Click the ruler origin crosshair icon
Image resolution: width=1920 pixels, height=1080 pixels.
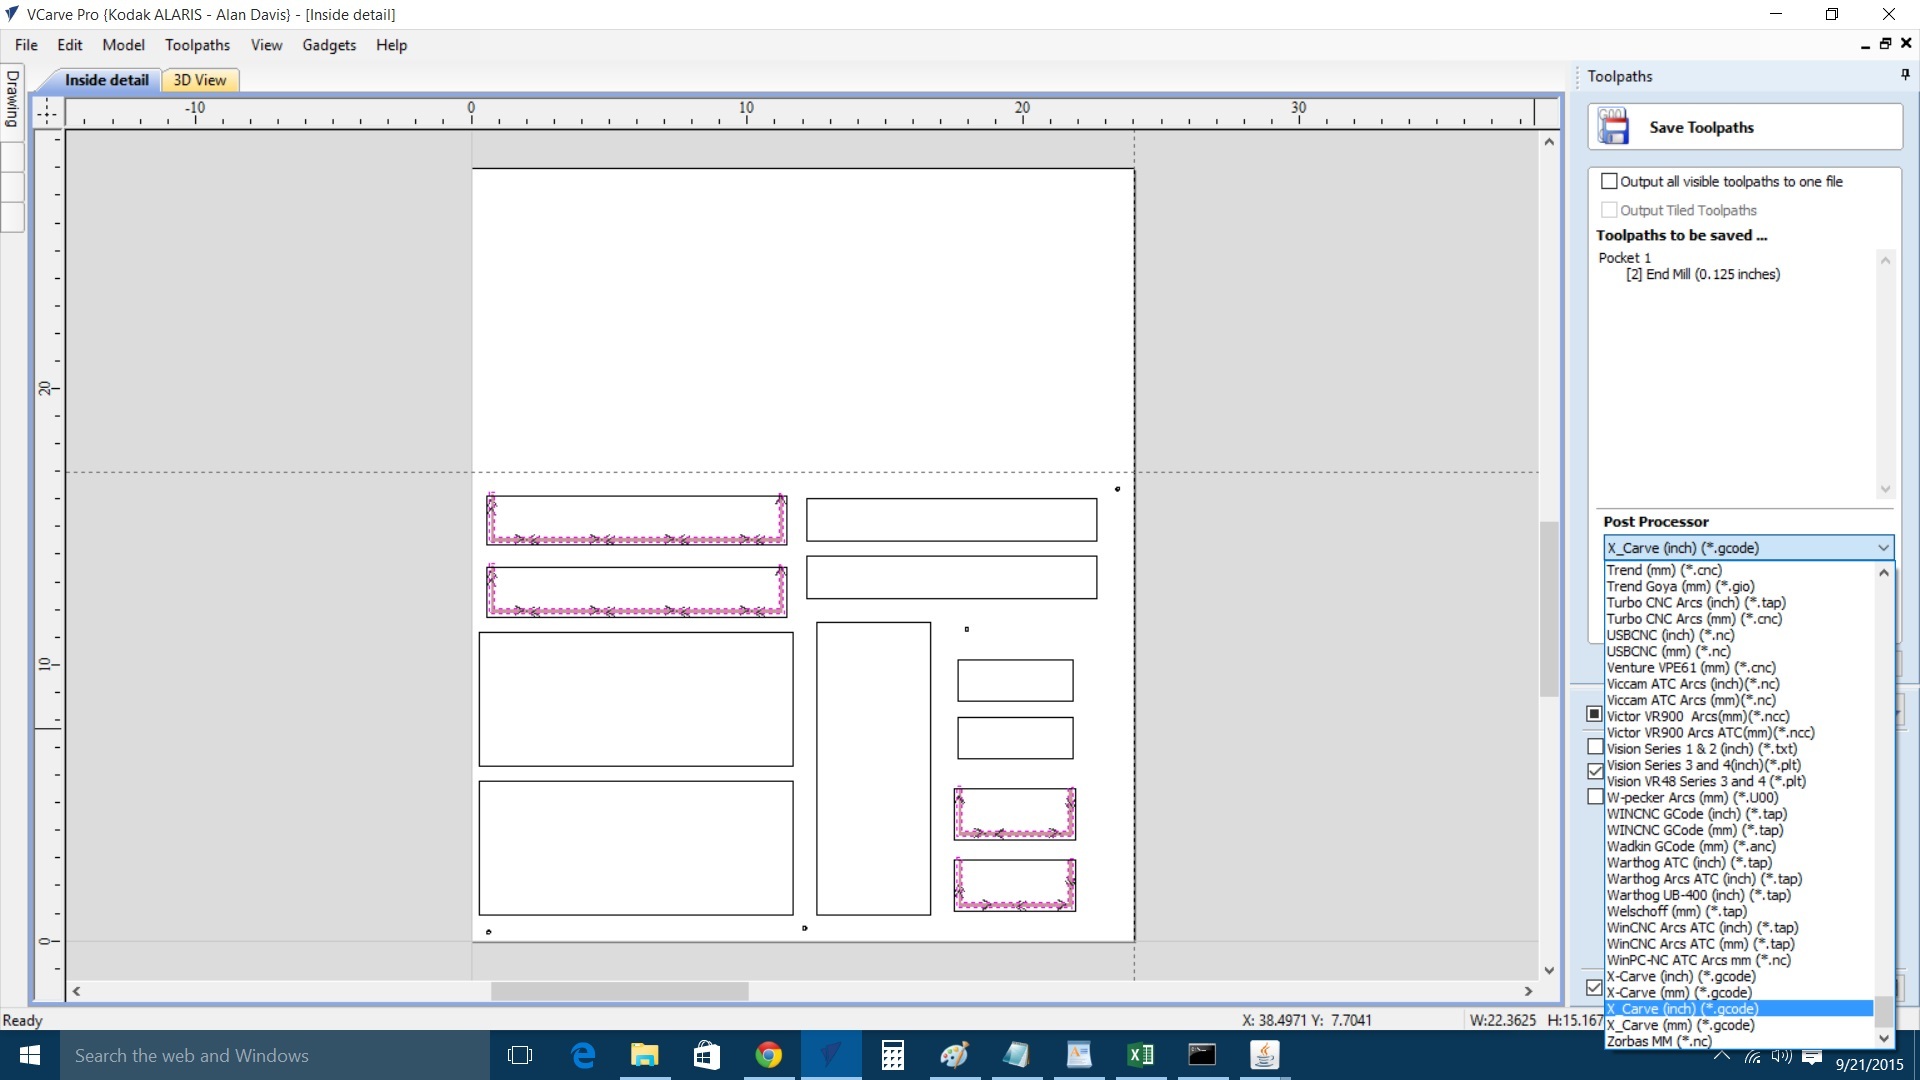[x=47, y=112]
